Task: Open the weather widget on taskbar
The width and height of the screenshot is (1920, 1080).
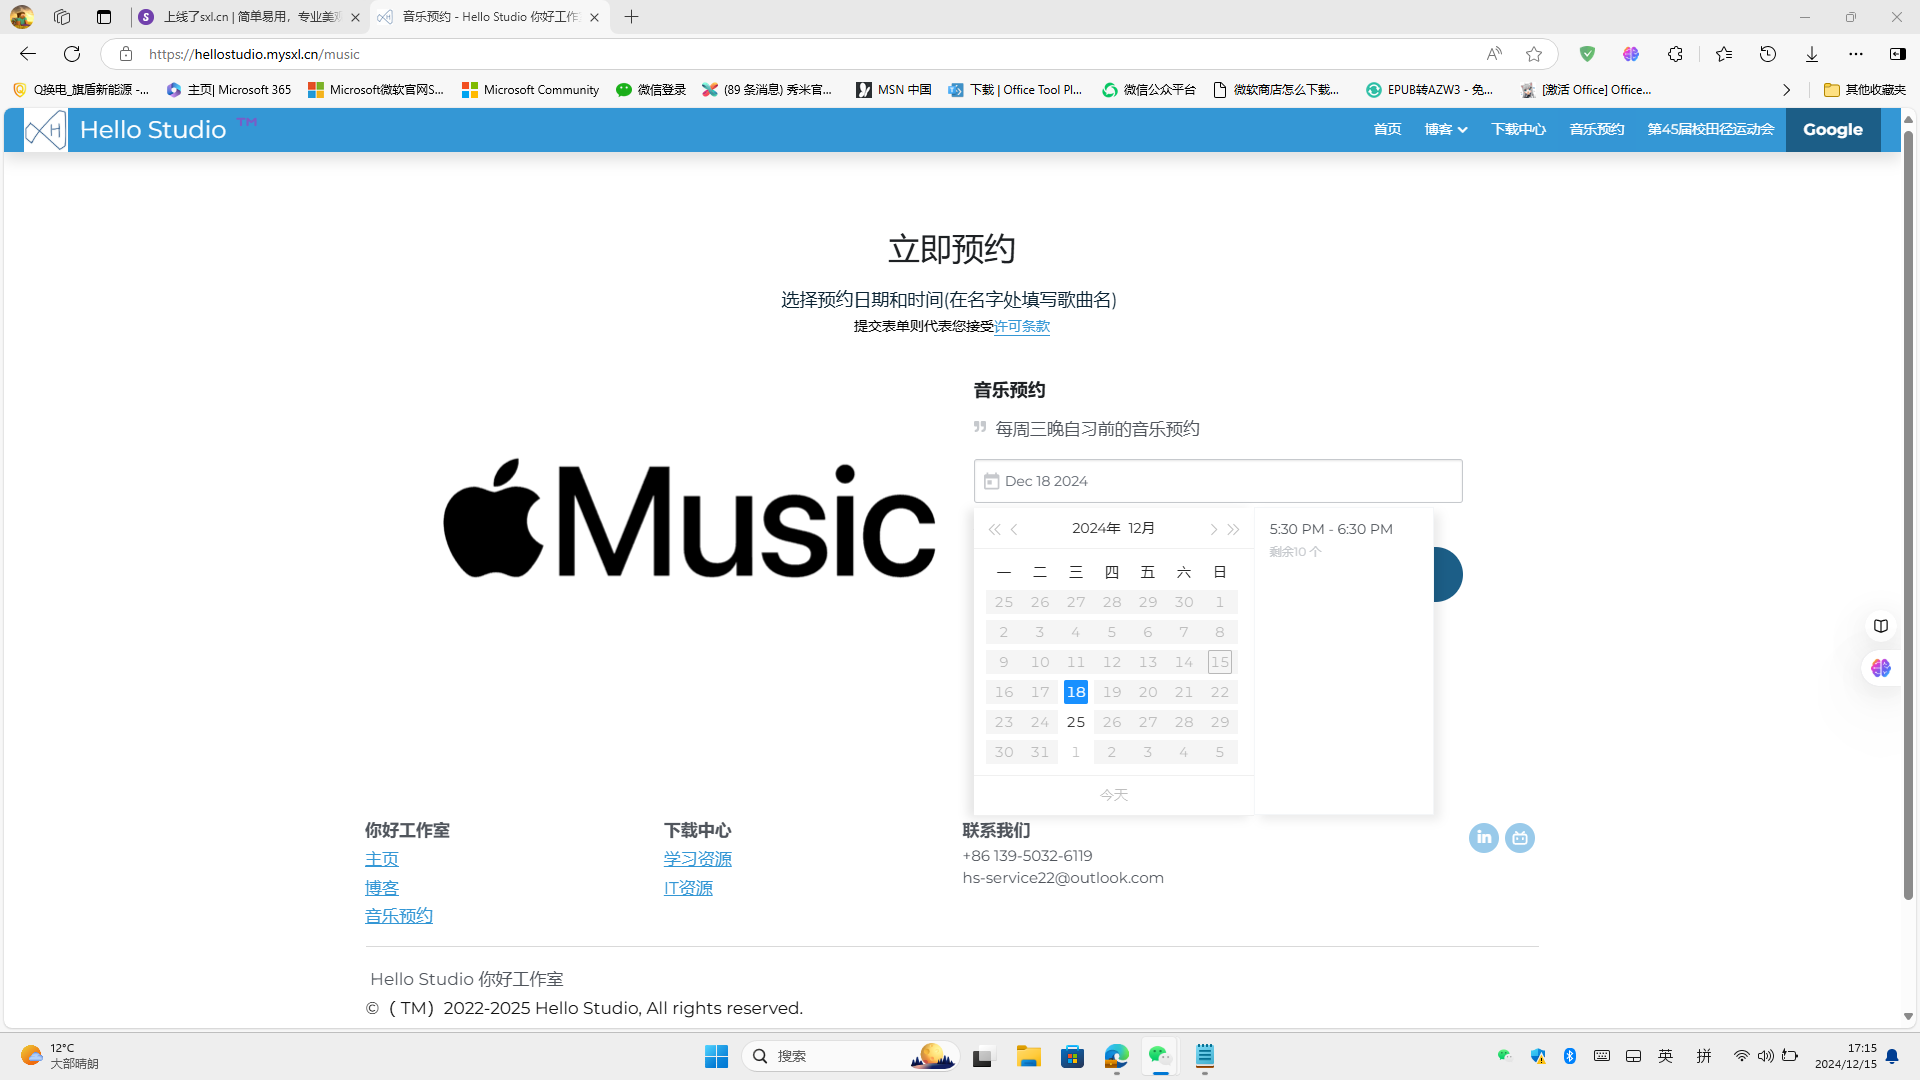Action: (x=60, y=1056)
